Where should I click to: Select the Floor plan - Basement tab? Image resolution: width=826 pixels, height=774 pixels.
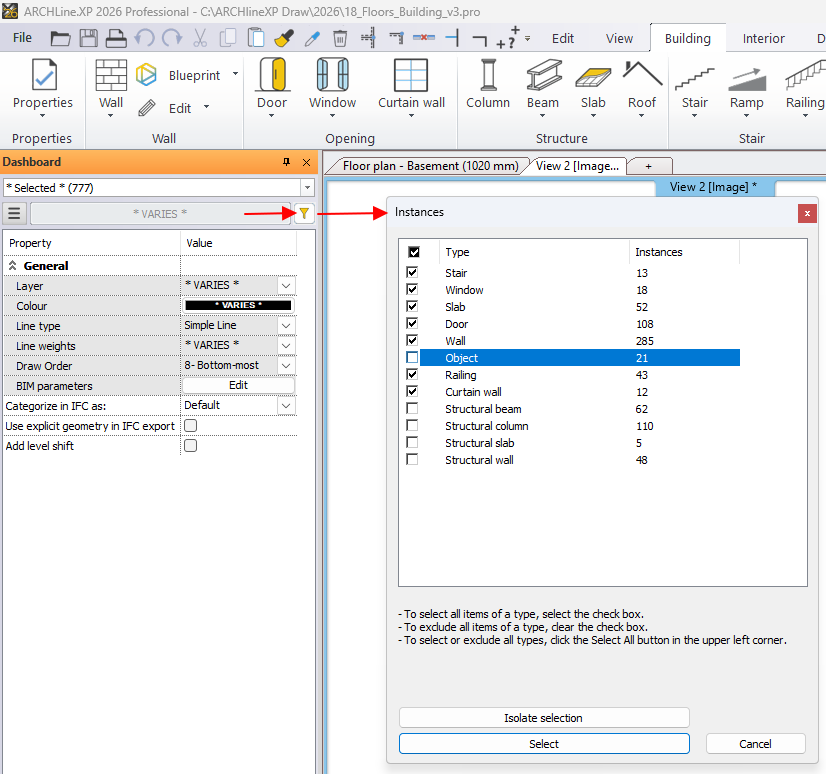[430, 166]
